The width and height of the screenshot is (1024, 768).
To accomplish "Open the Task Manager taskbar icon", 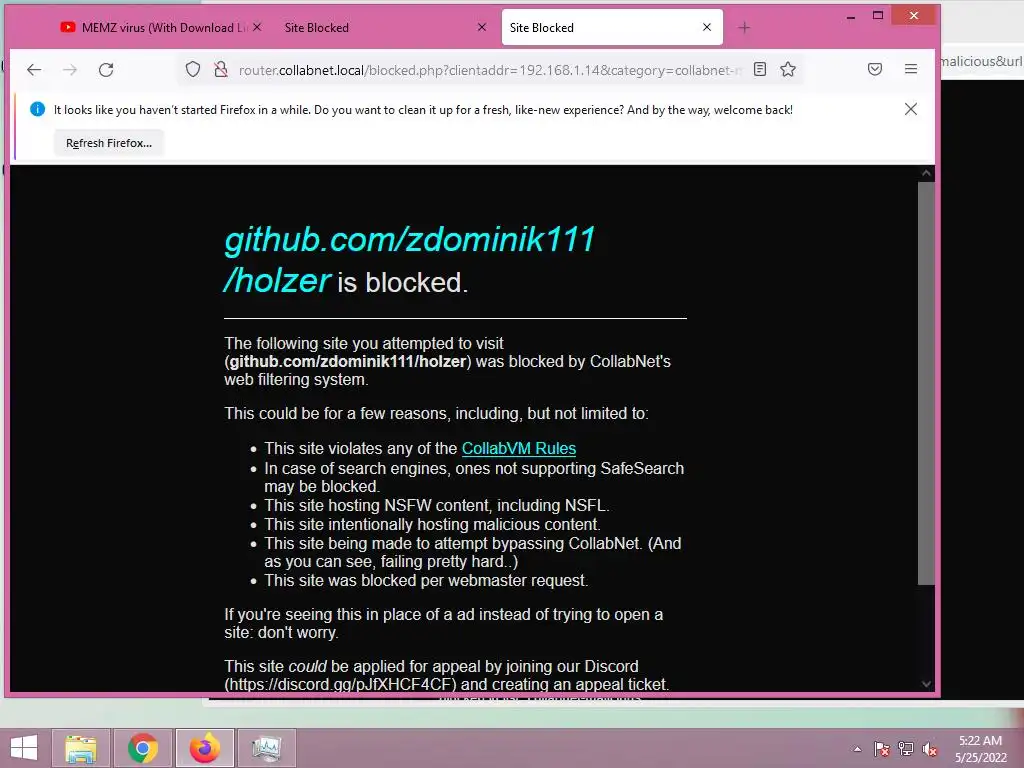I will (266, 748).
